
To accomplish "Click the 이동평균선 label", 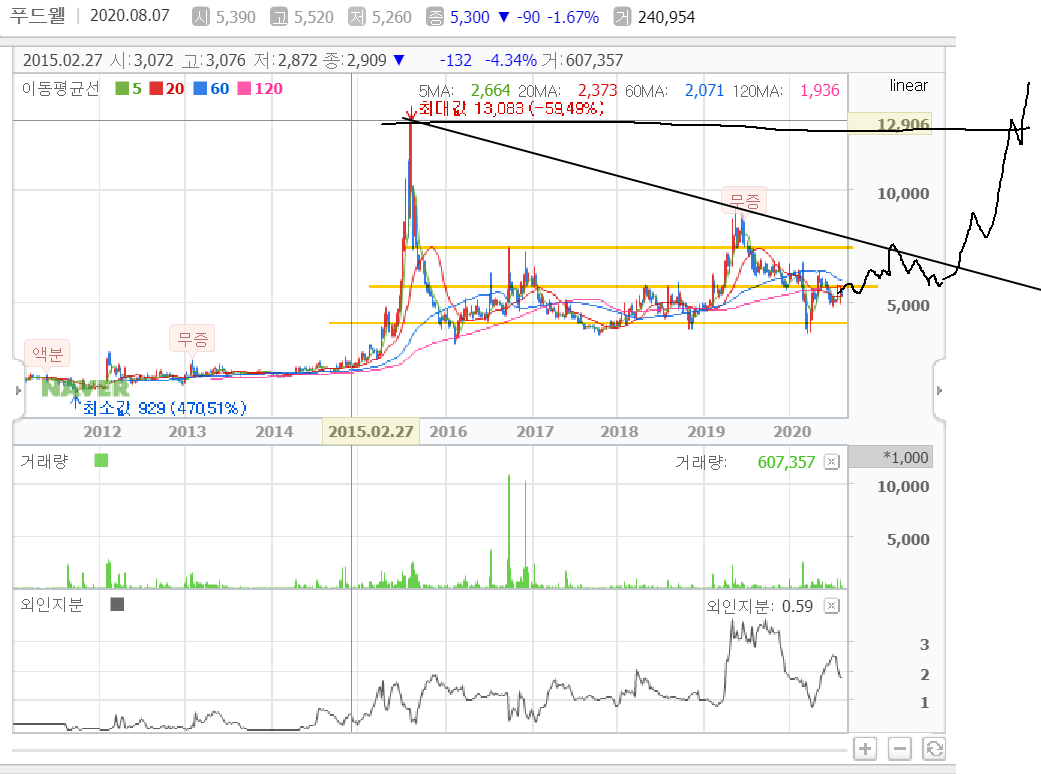I will [x=60, y=88].
